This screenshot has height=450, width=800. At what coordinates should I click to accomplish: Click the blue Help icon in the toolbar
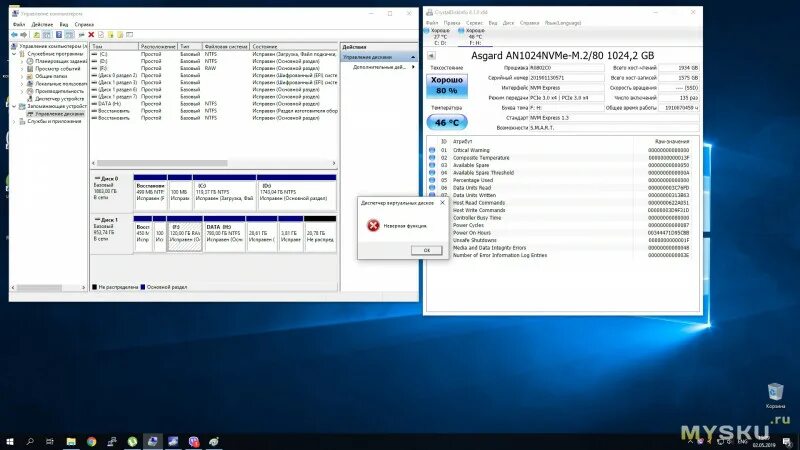coord(59,35)
